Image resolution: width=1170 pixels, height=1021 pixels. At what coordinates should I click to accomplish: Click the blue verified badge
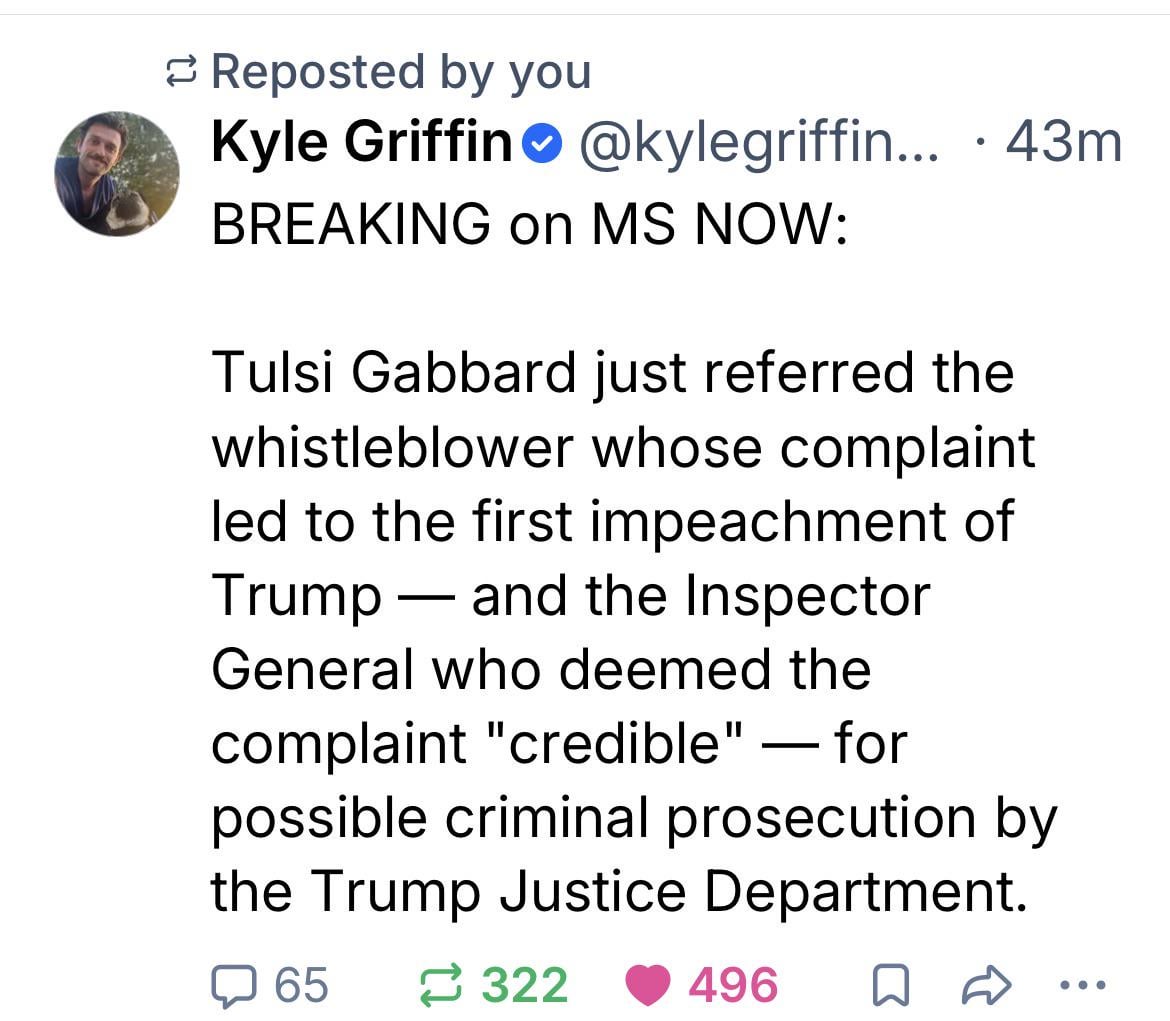tap(541, 146)
